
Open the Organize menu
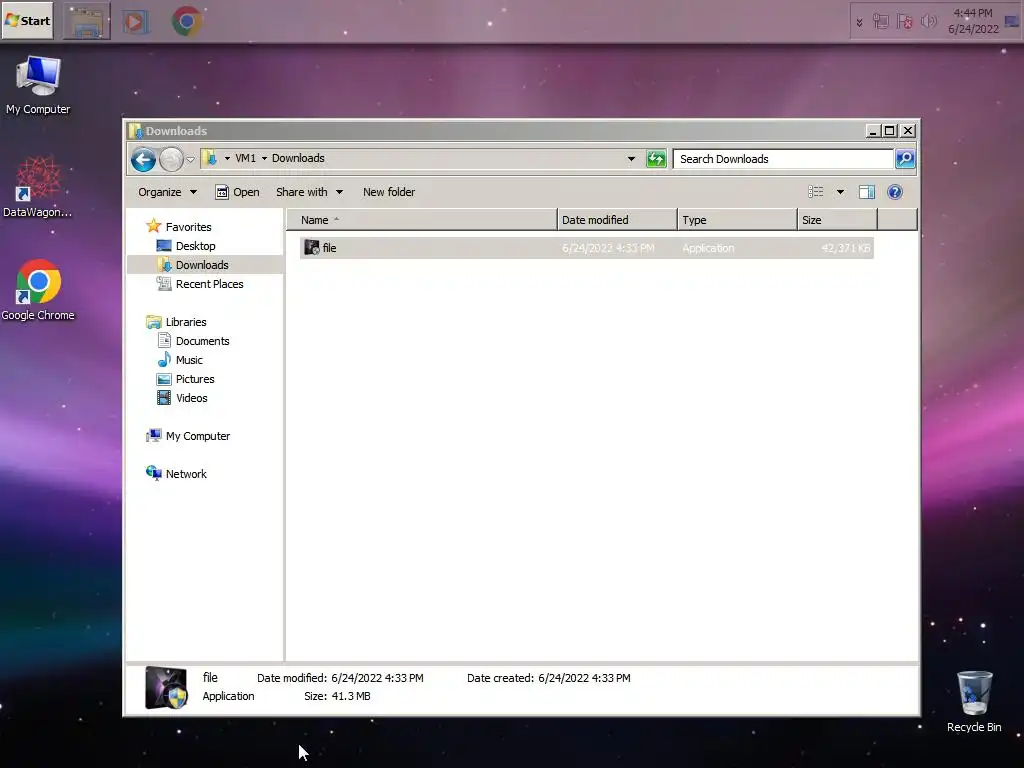(167, 192)
